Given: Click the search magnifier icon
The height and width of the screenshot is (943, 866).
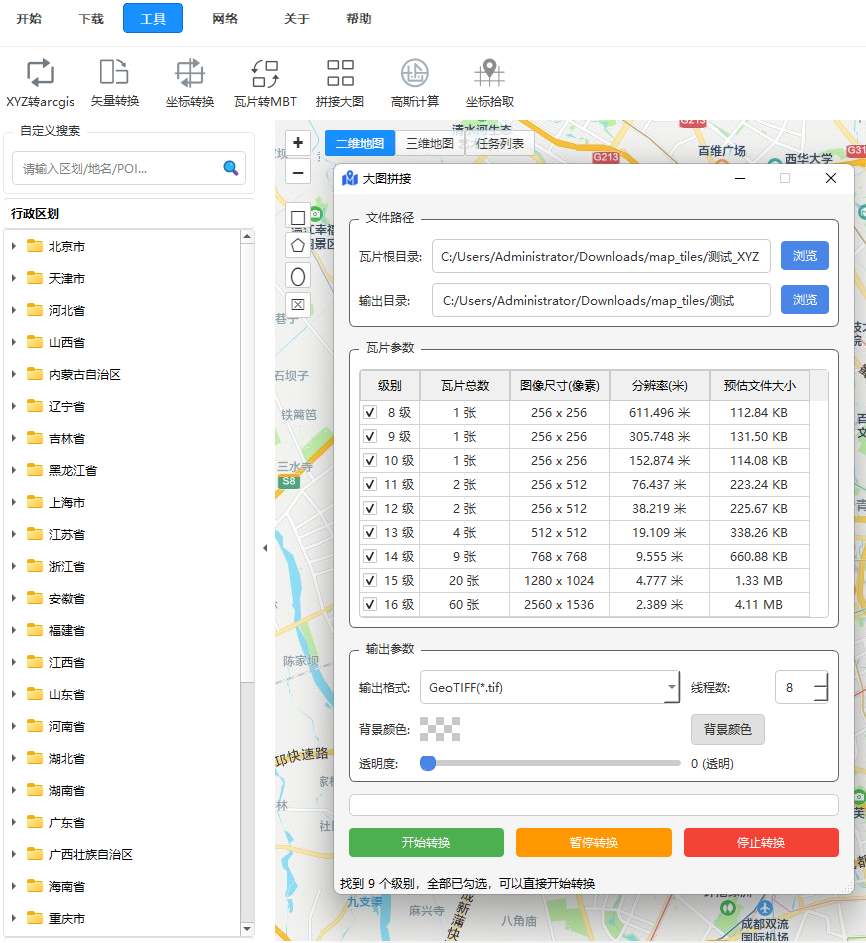Looking at the screenshot, I should click(230, 168).
